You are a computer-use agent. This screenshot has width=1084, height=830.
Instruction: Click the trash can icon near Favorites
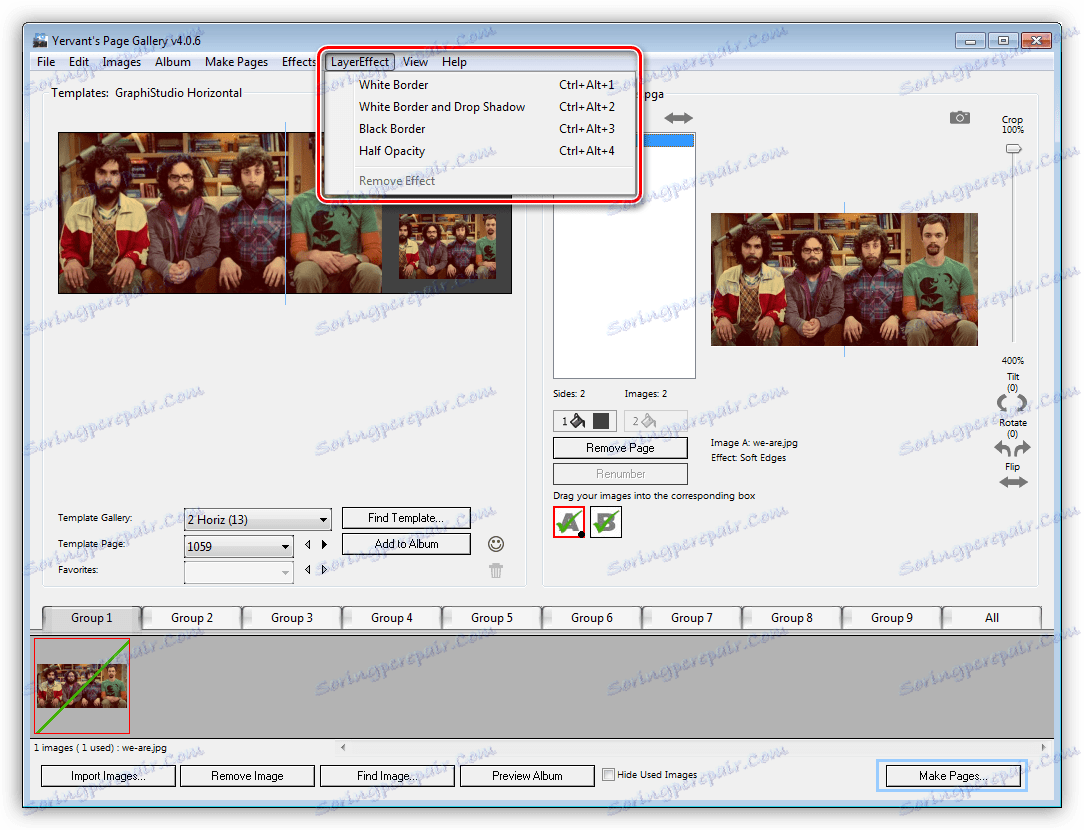click(496, 570)
